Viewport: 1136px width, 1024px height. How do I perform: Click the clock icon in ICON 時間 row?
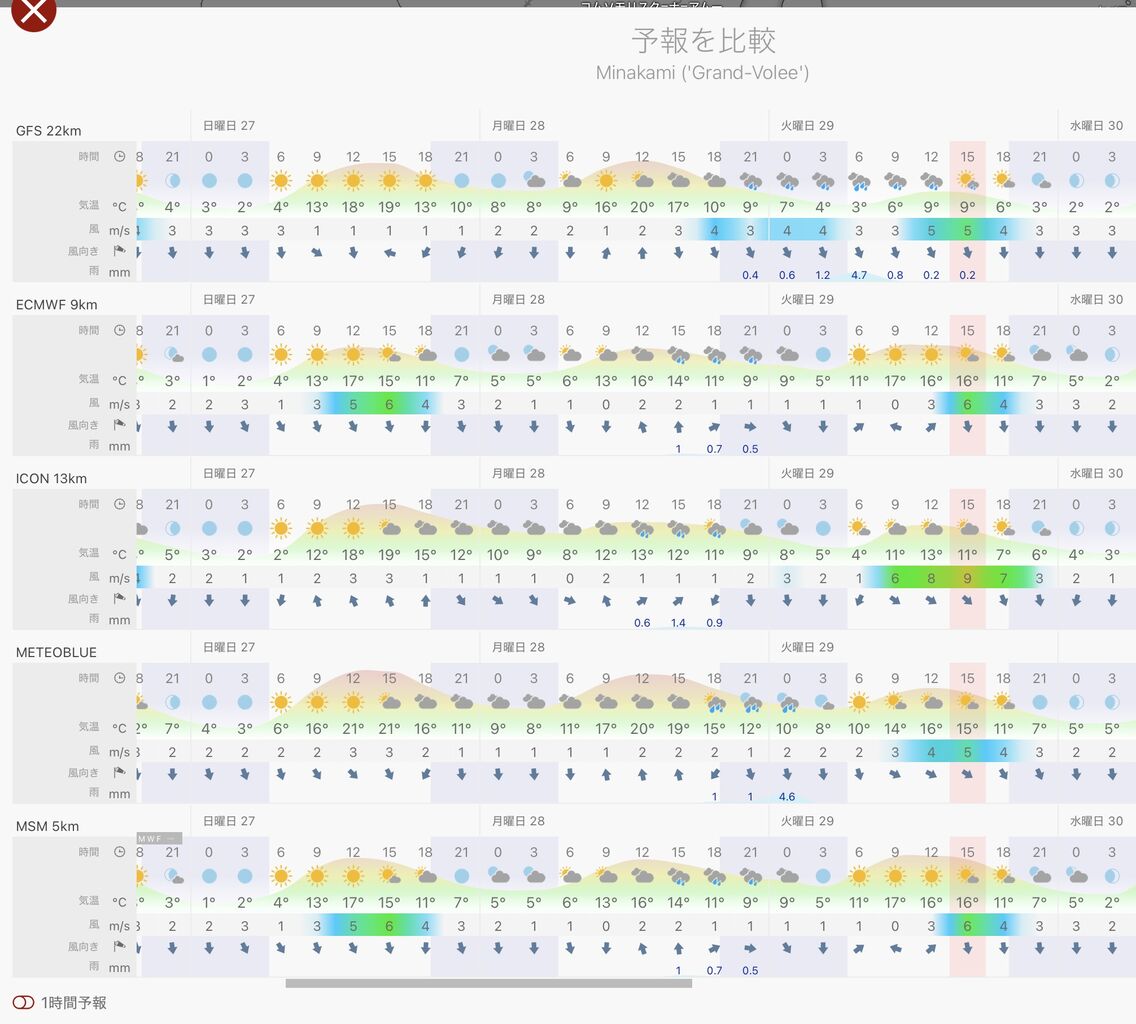click(x=120, y=504)
